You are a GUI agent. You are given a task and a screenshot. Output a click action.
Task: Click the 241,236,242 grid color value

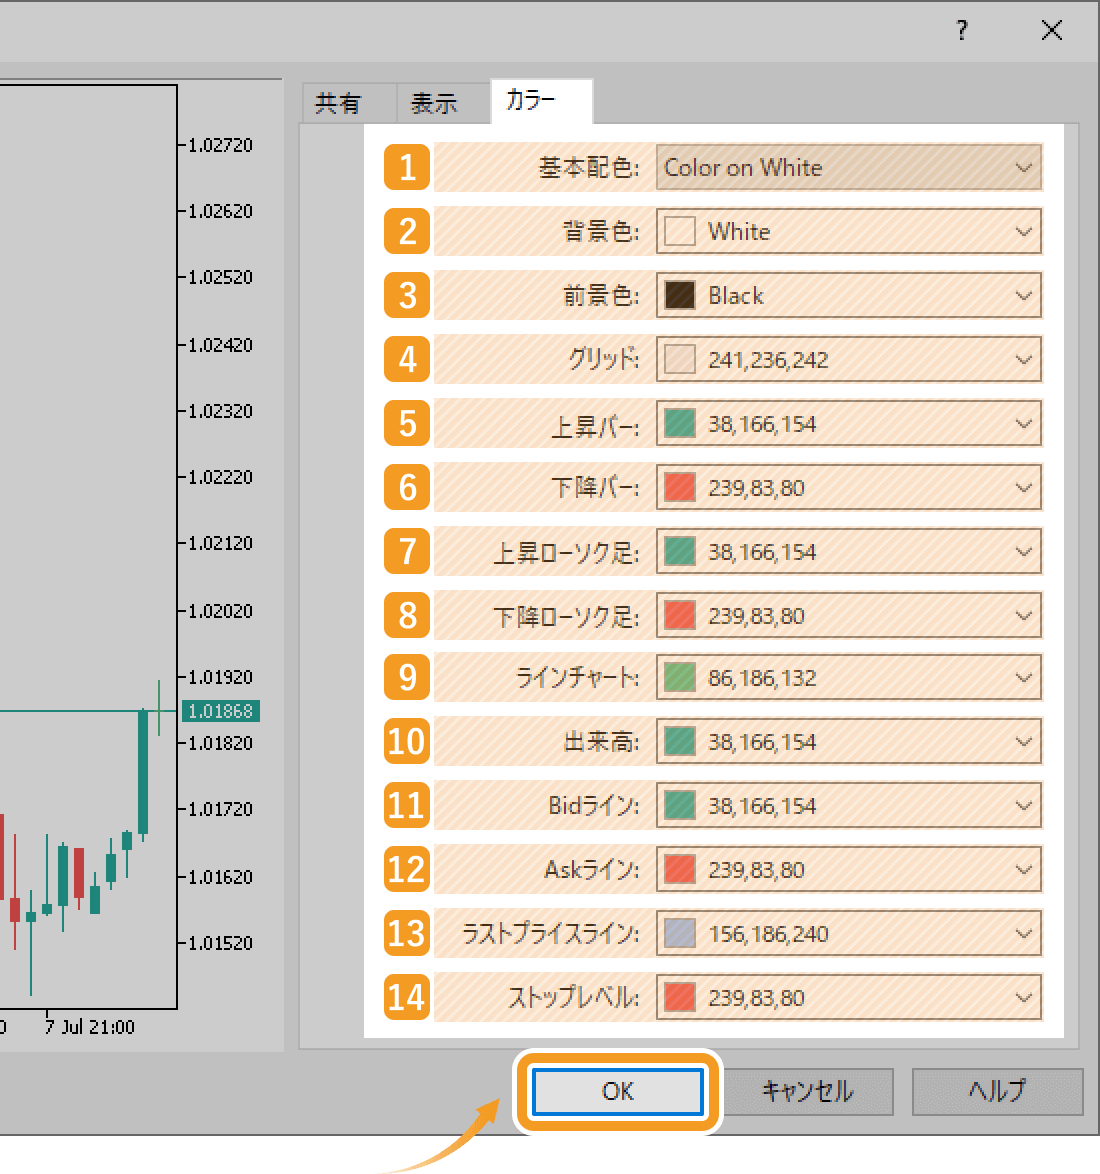point(768,360)
